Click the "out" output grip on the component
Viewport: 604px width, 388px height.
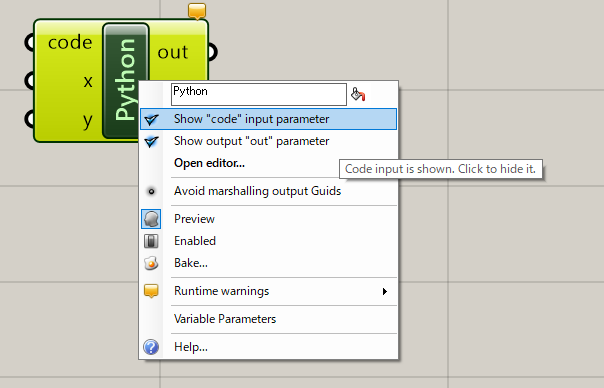[213, 52]
